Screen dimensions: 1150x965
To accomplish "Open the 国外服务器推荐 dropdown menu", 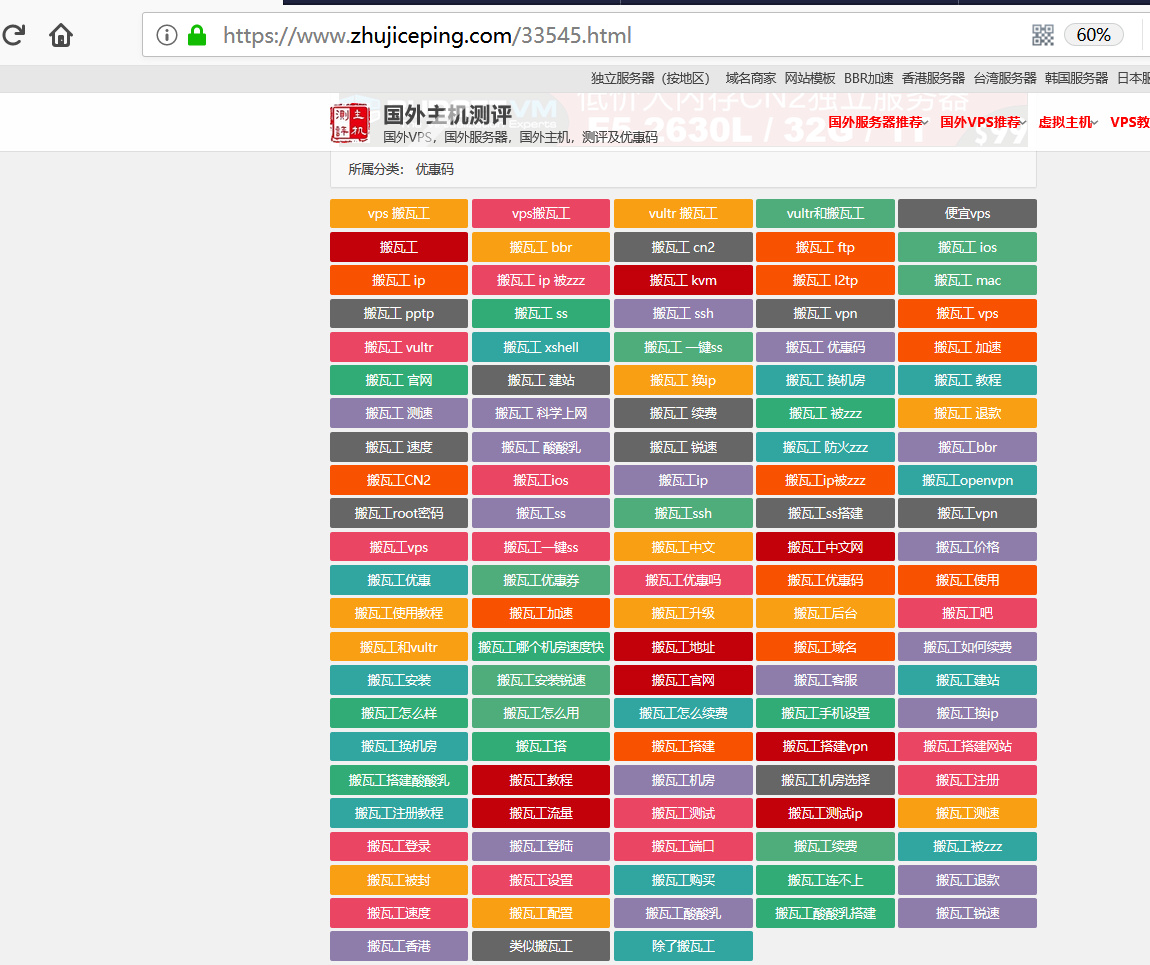I will click(x=877, y=122).
